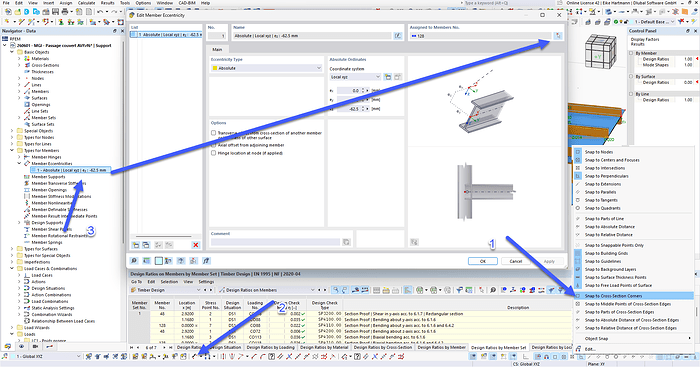700x367 pixels.
Task: Click the Main tab in dialog
Action: pos(217,50)
